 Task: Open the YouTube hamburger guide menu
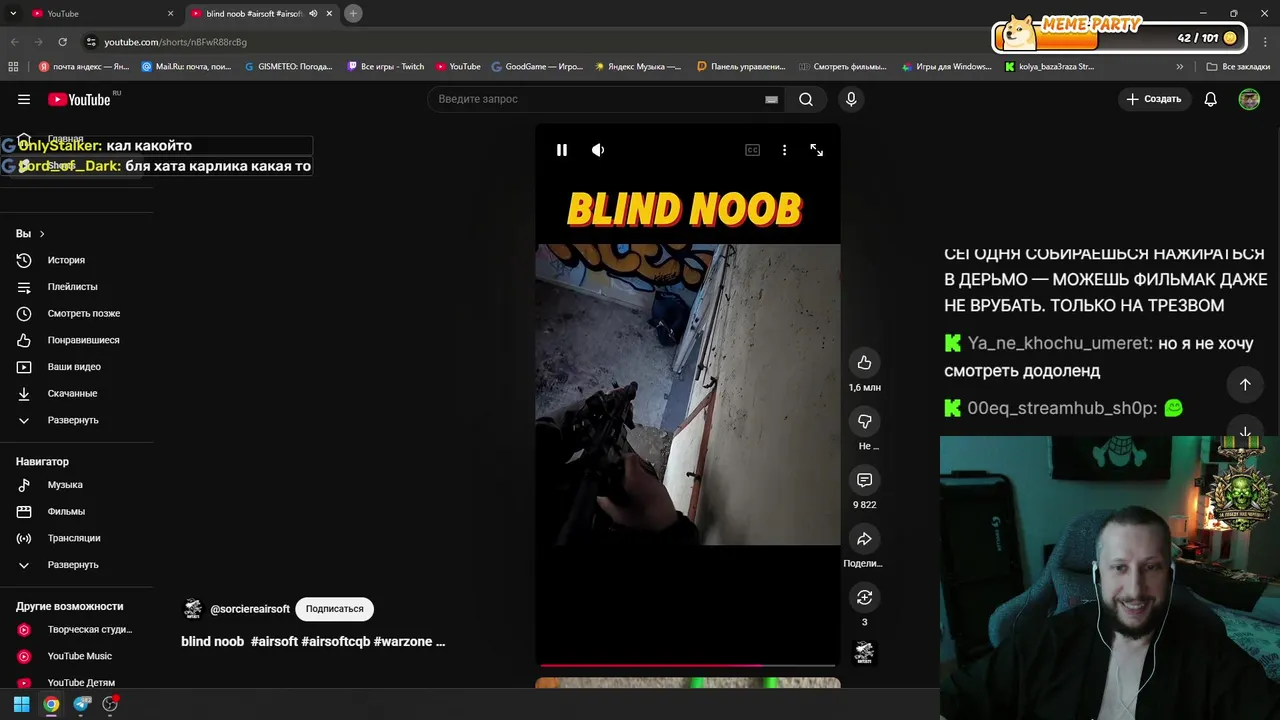[x=24, y=99]
